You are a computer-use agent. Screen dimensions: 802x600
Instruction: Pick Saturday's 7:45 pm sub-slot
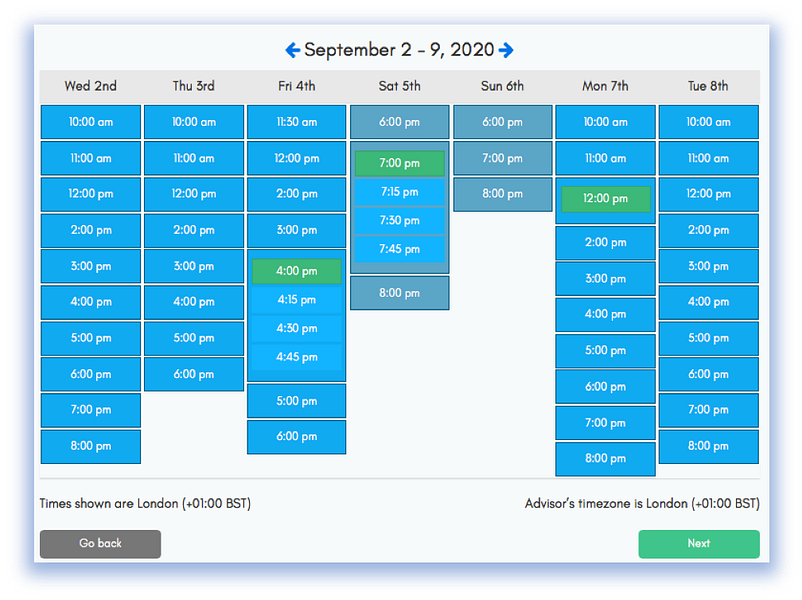coord(399,249)
